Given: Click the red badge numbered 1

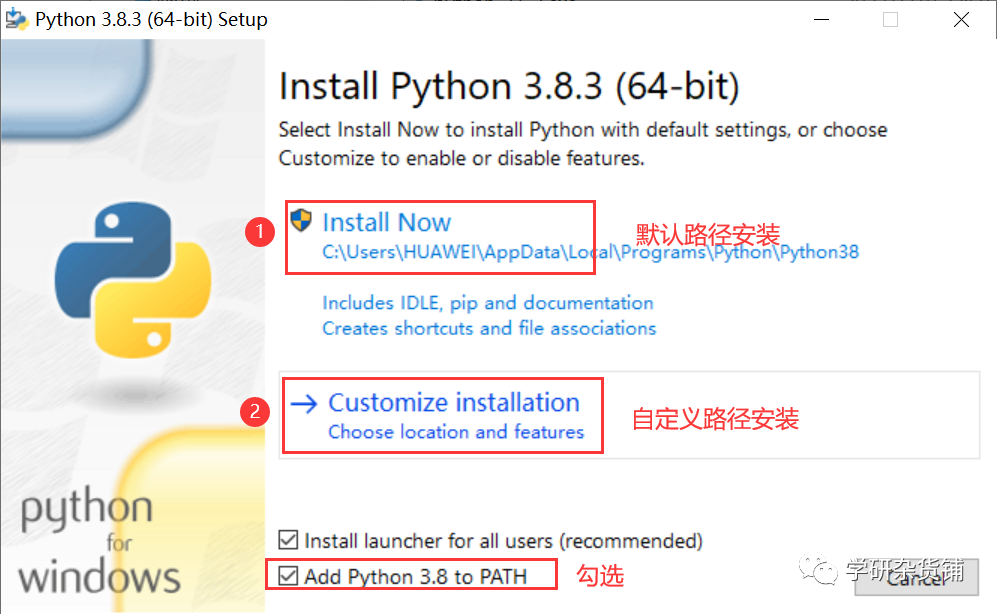Looking at the screenshot, I should coord(260,232).
